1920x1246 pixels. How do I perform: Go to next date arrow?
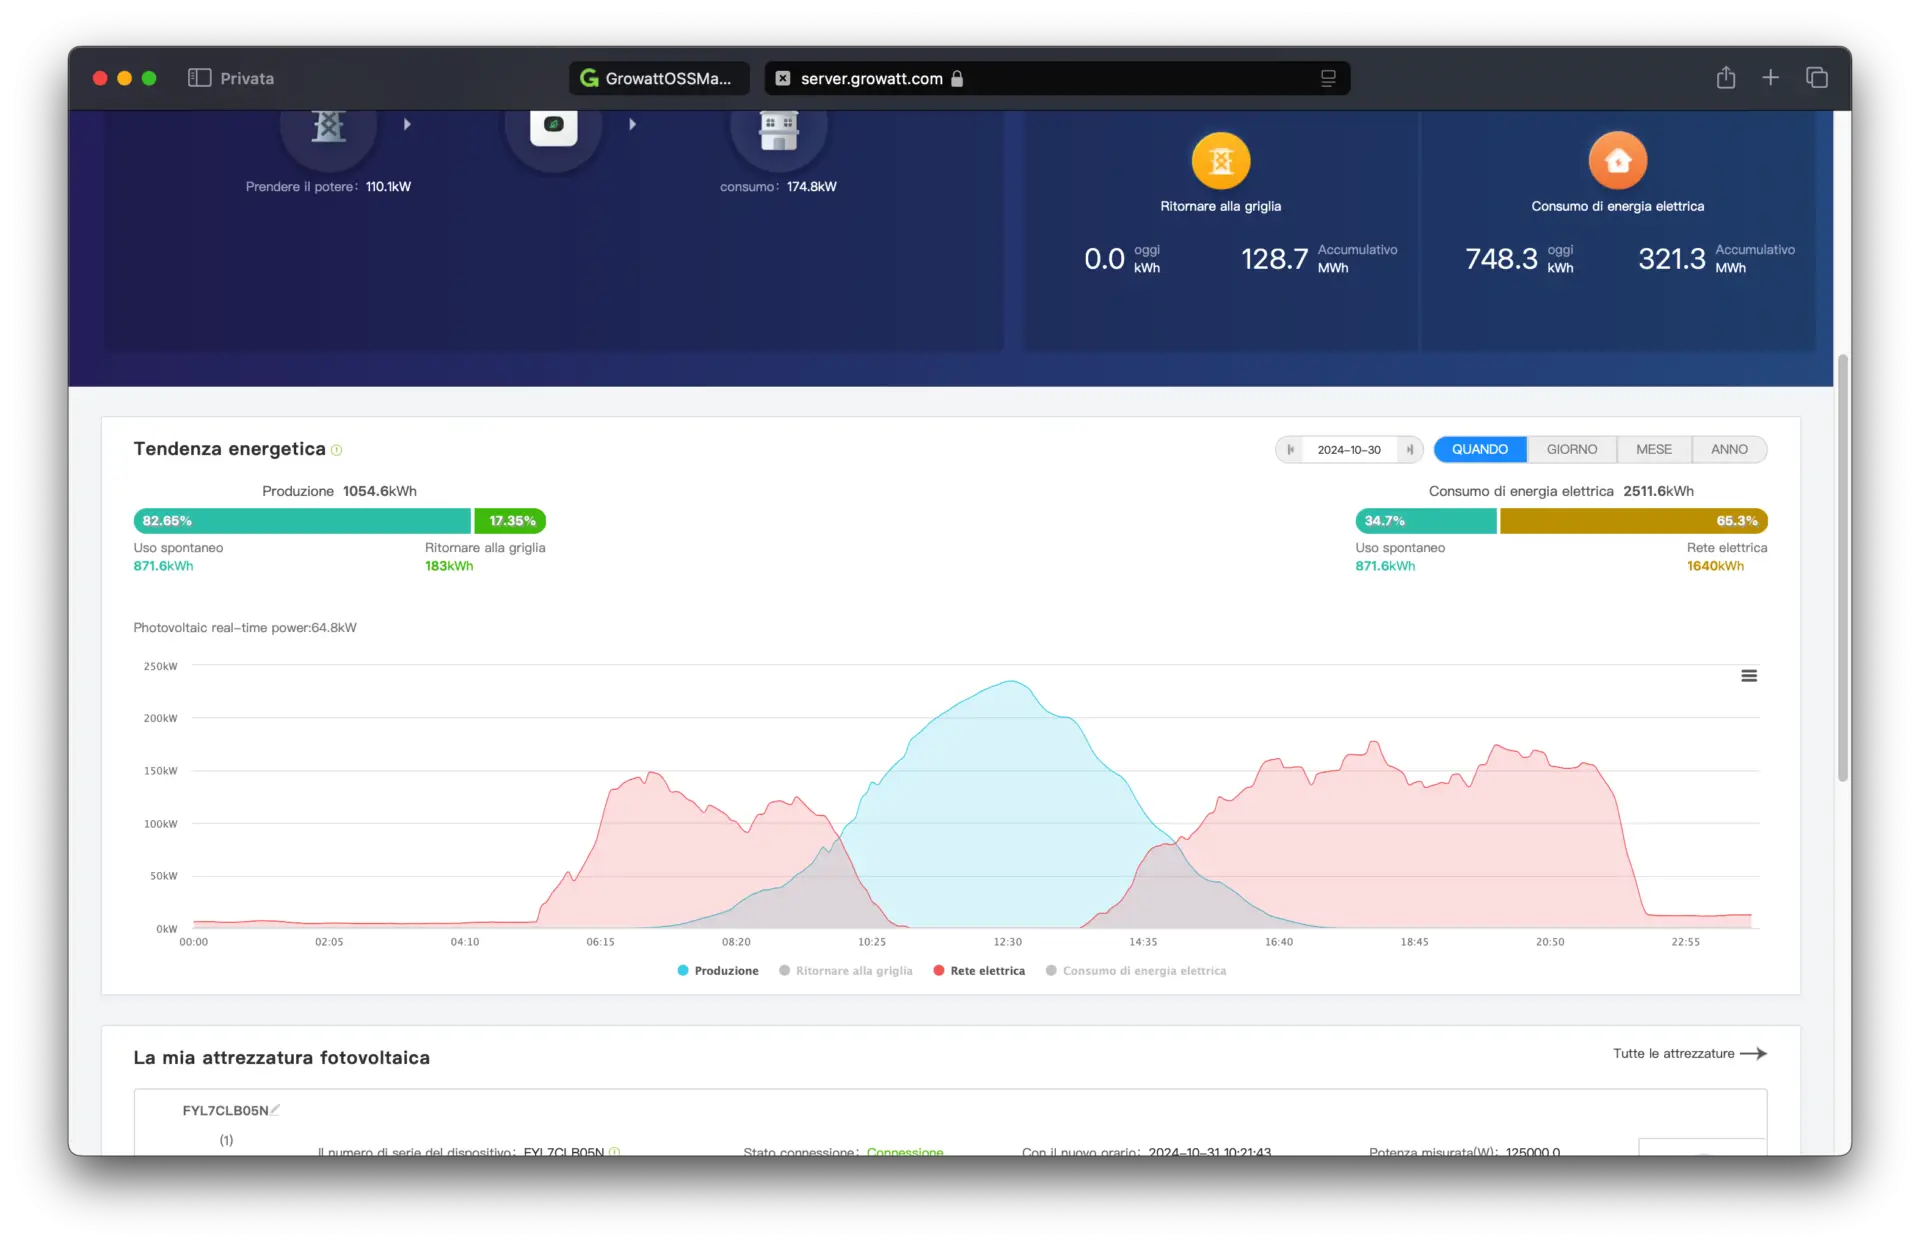coord(1410,450)
